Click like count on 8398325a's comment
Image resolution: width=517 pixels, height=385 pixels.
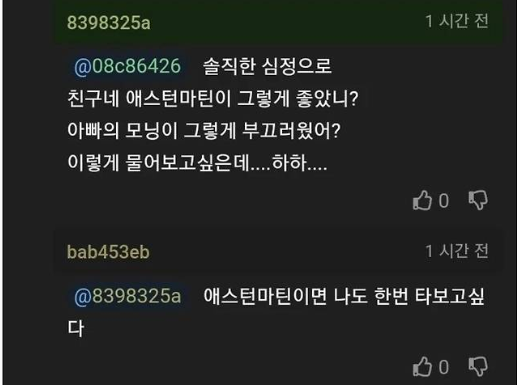[x=444, y=201]
